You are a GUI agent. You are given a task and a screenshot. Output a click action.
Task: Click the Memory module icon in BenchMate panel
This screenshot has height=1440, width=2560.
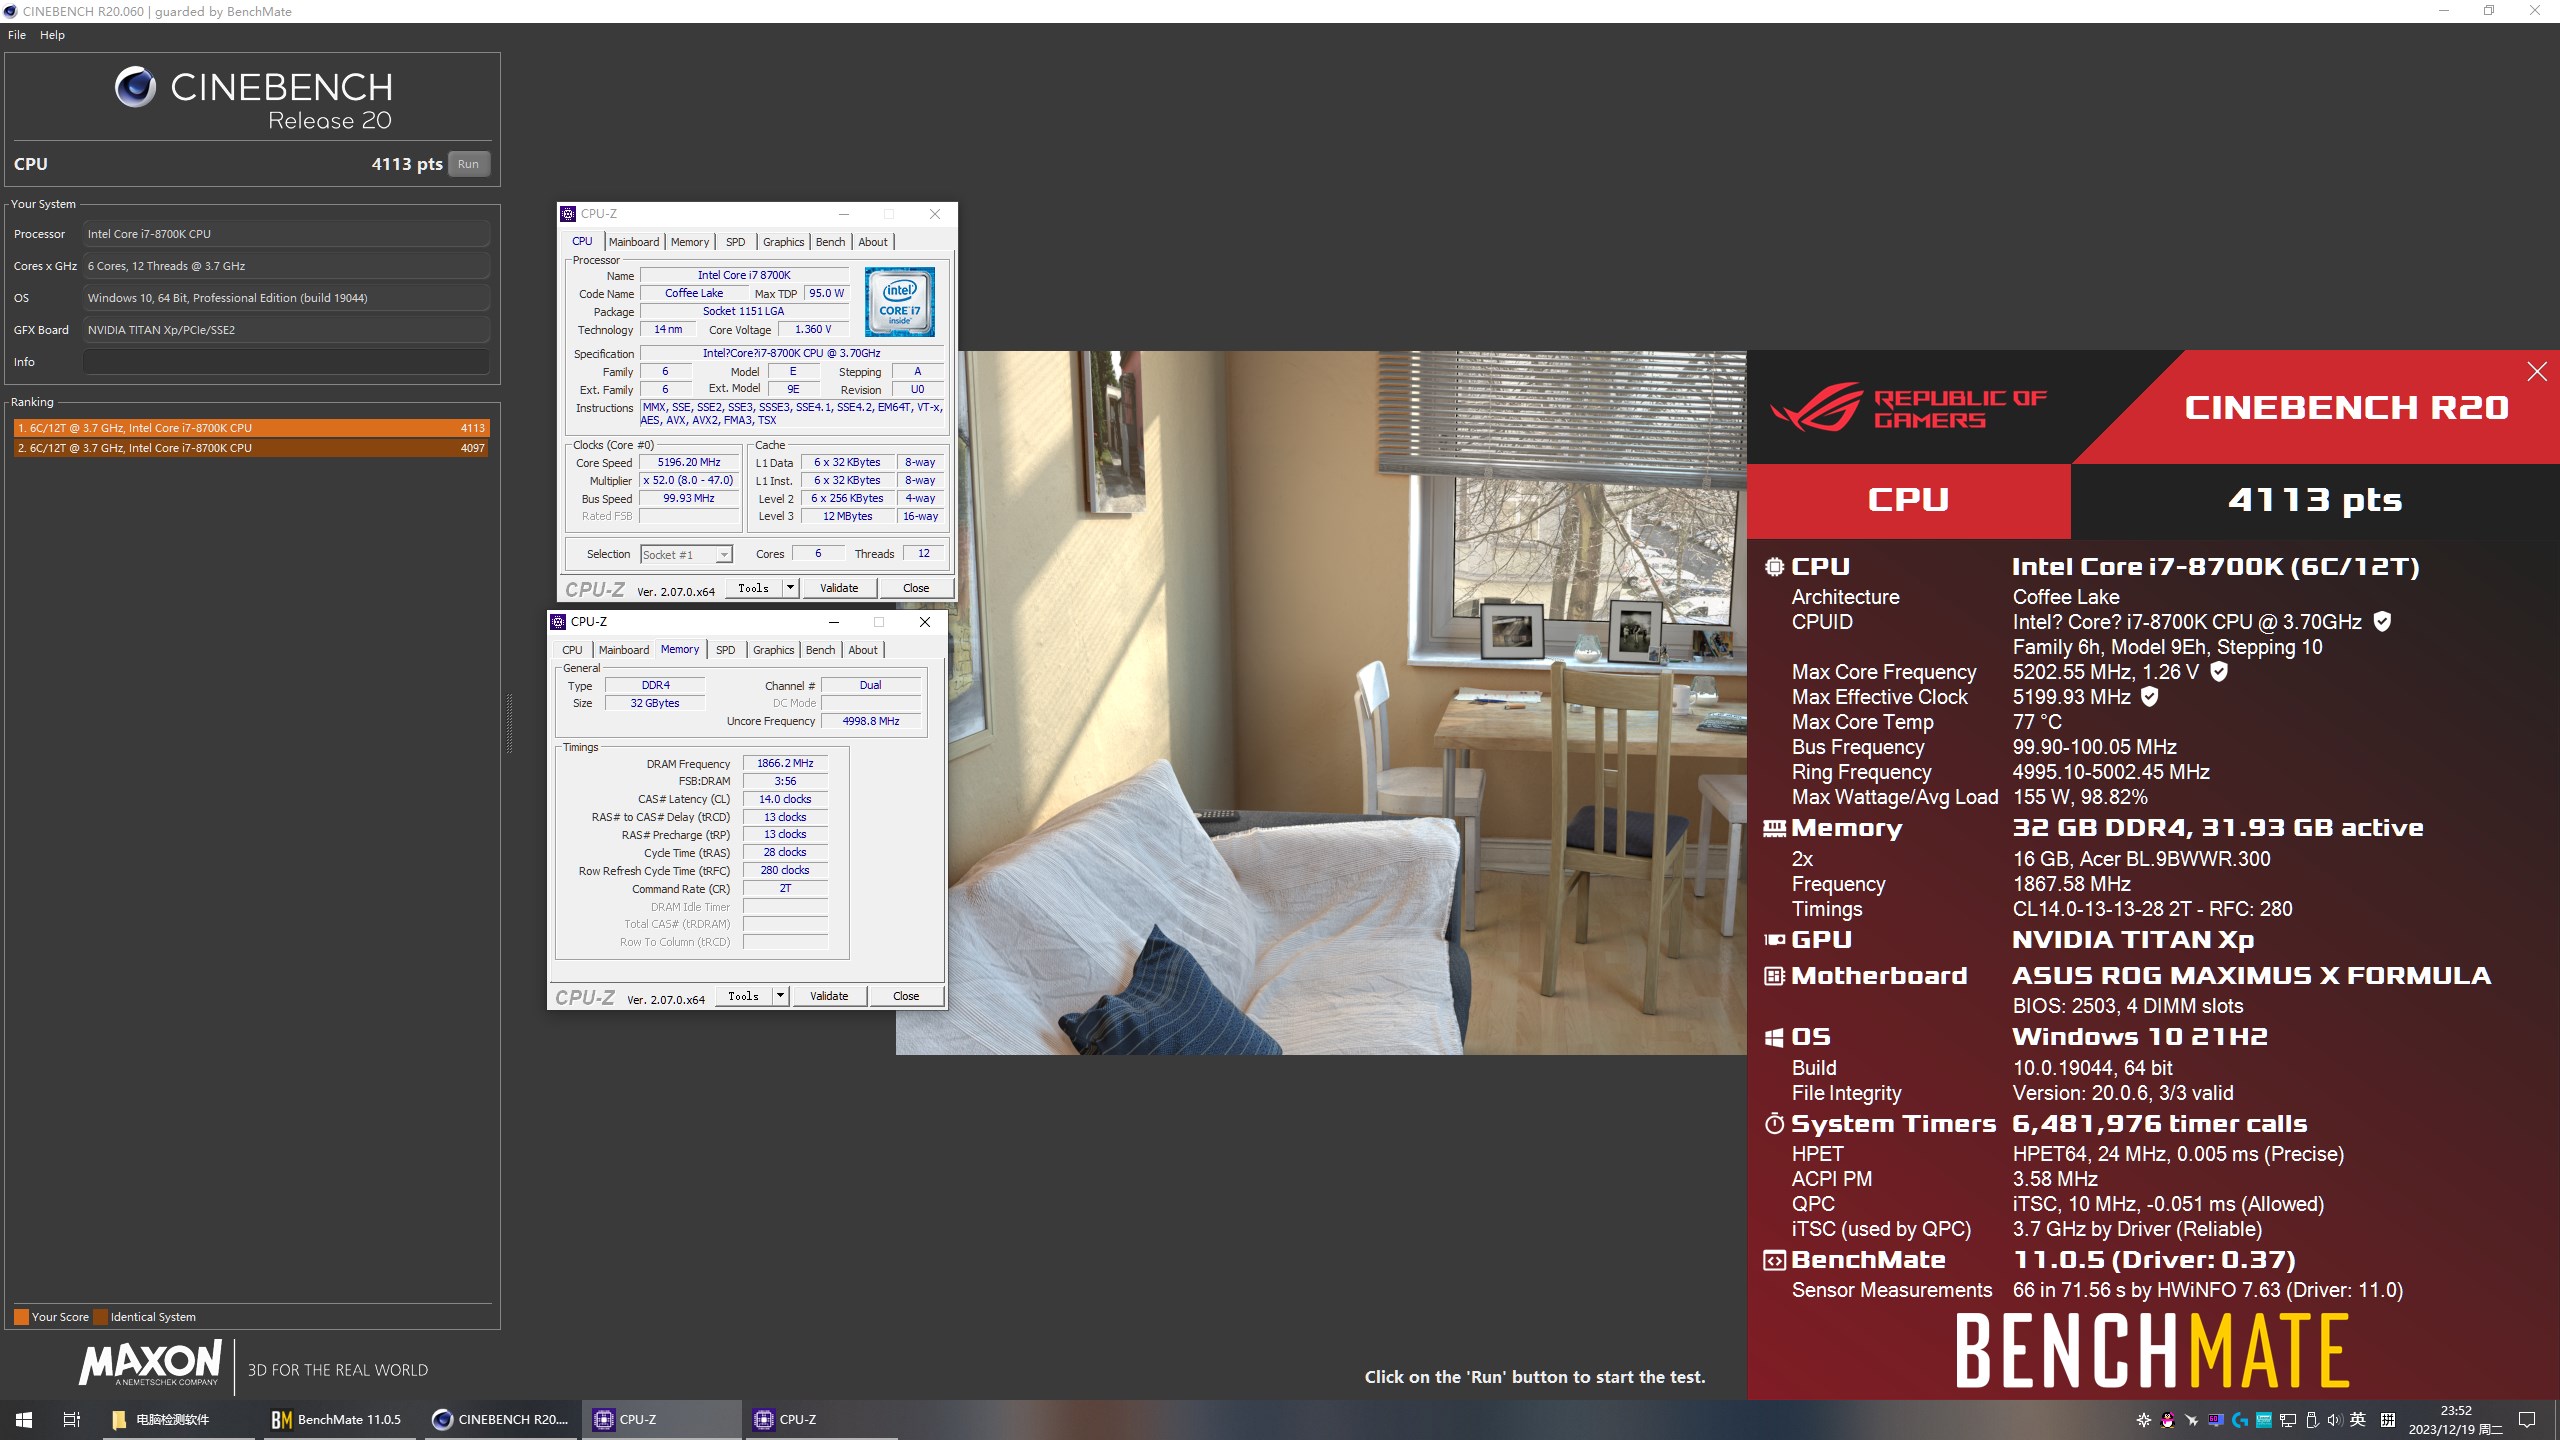click(1774, 828)
